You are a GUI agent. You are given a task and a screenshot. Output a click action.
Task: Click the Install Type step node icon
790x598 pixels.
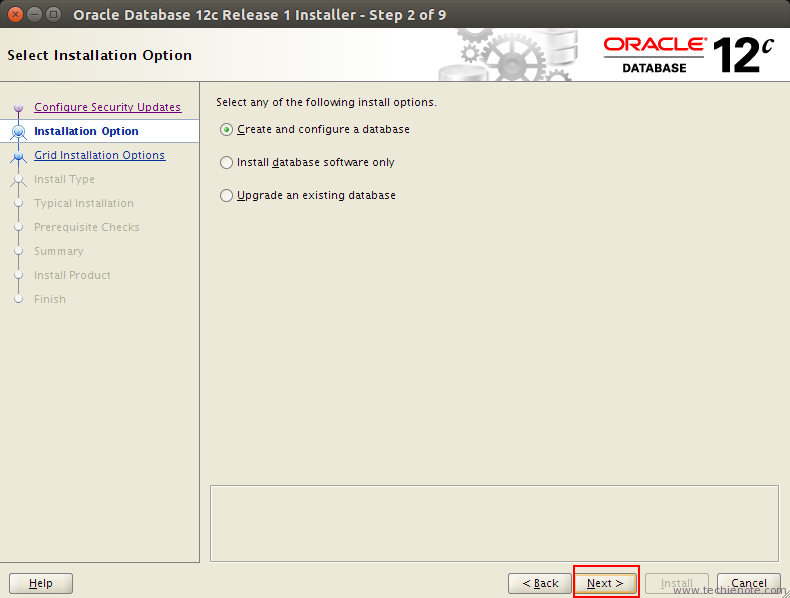tap(19, 179)
